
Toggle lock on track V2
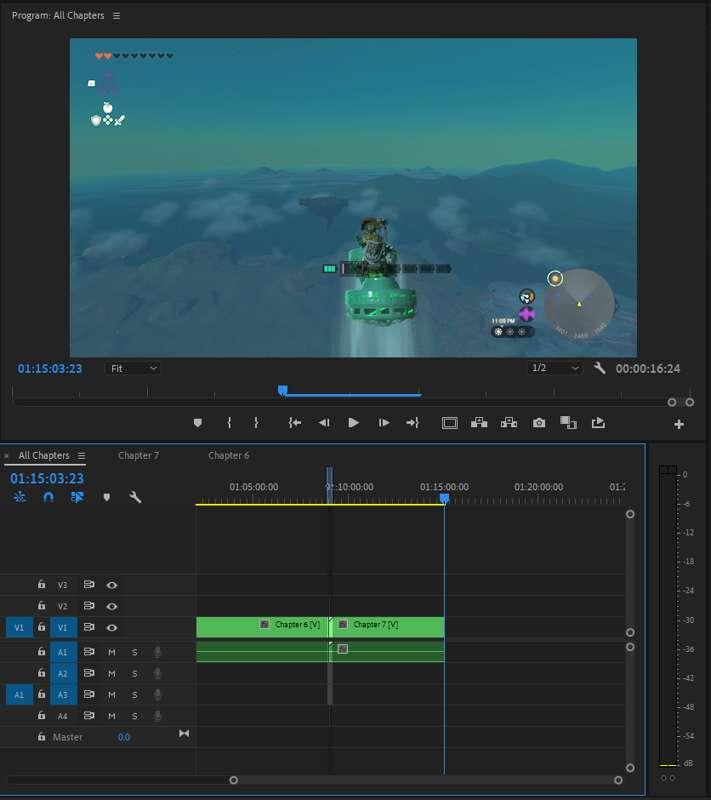pyautogui.click(x=41, y=606)
